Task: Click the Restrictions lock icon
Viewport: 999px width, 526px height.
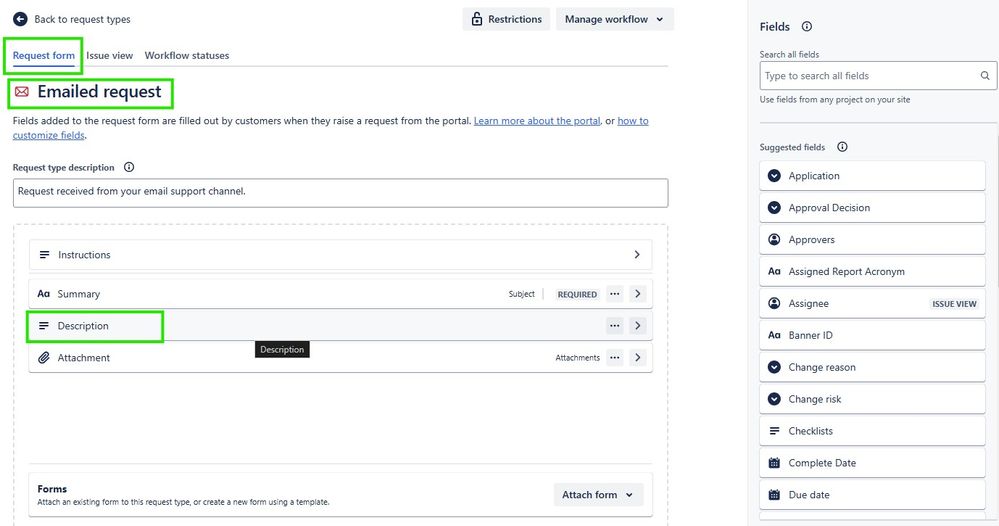Action: point(477,19)
